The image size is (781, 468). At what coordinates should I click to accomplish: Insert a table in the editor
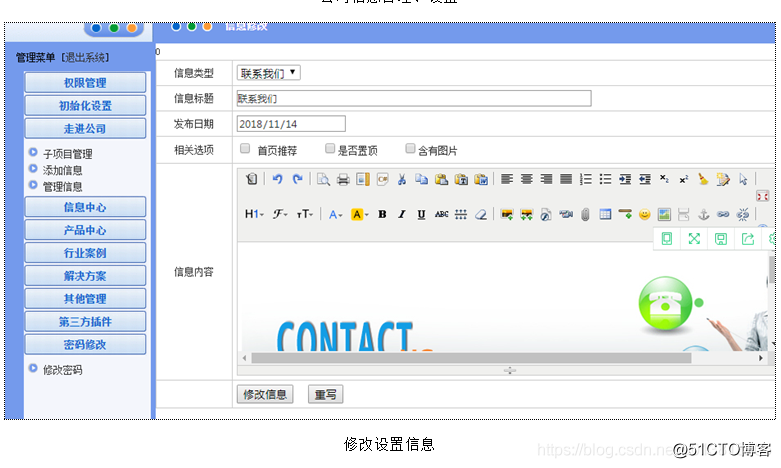click(605, 215)
